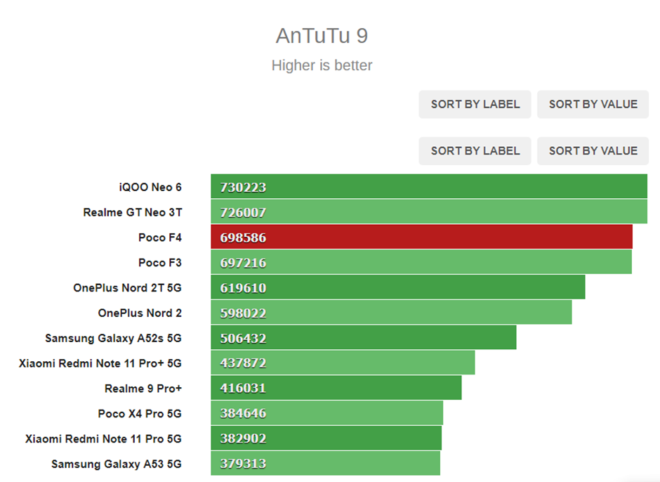Select the OnePlus Nord 2T 5G label
Viewport: 660px width, 482px height.
(x=128, y=288)
